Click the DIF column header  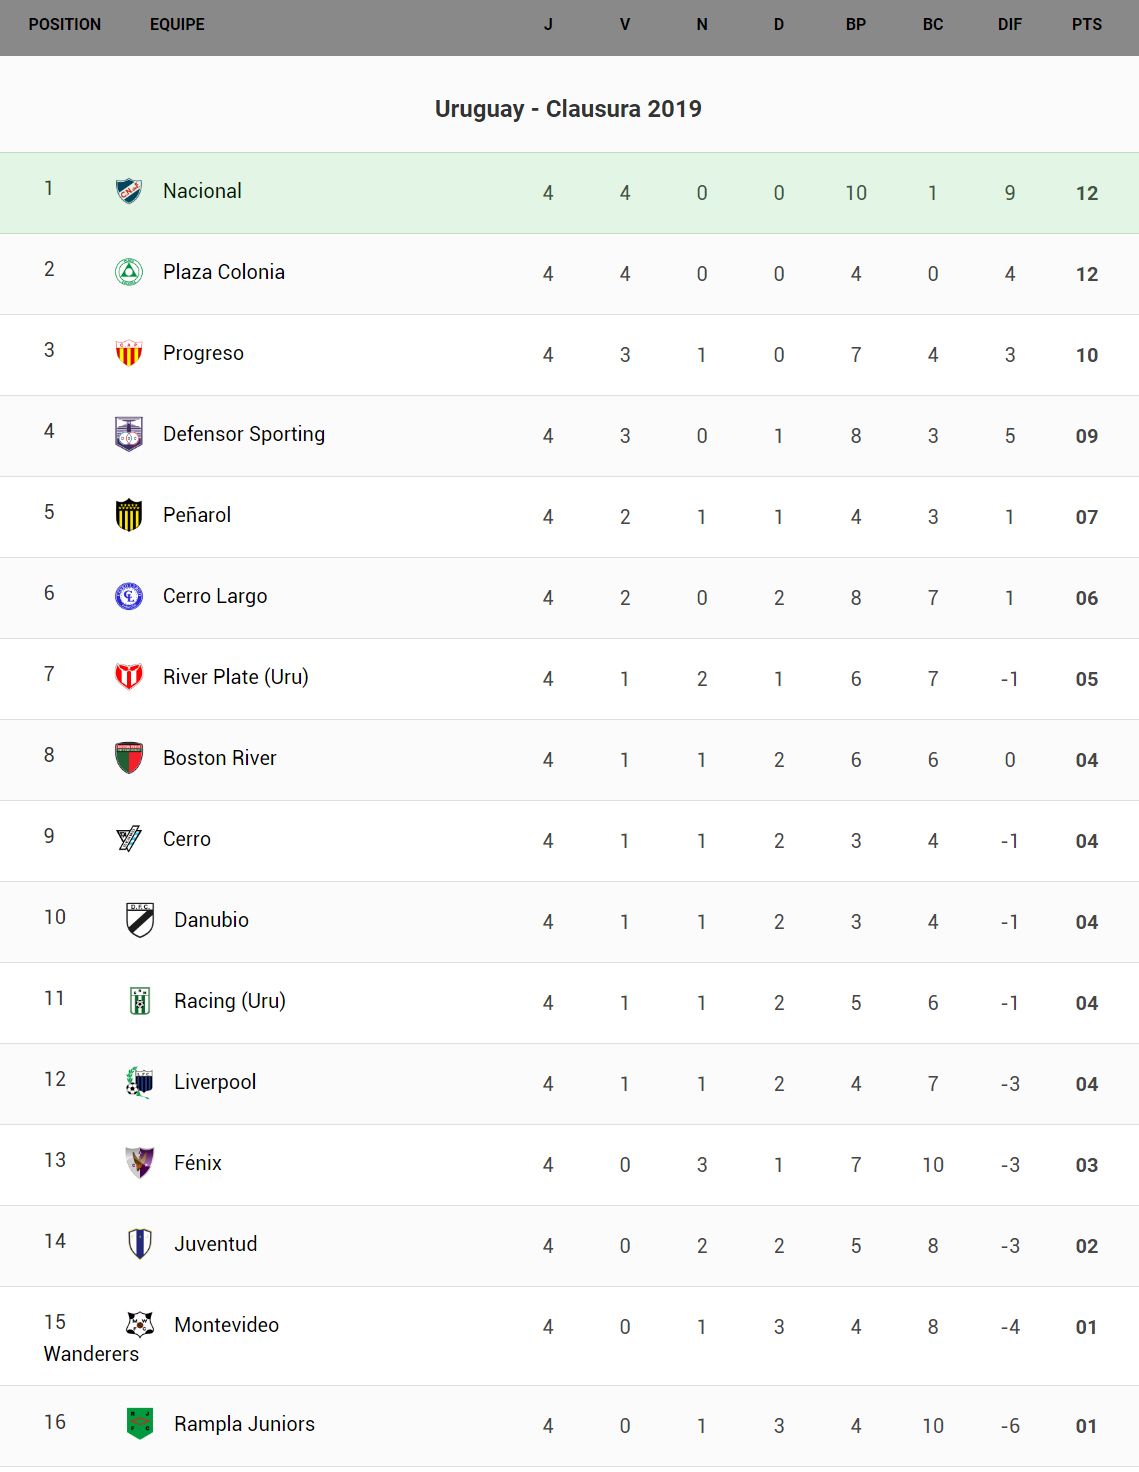tap(1010, 25)
